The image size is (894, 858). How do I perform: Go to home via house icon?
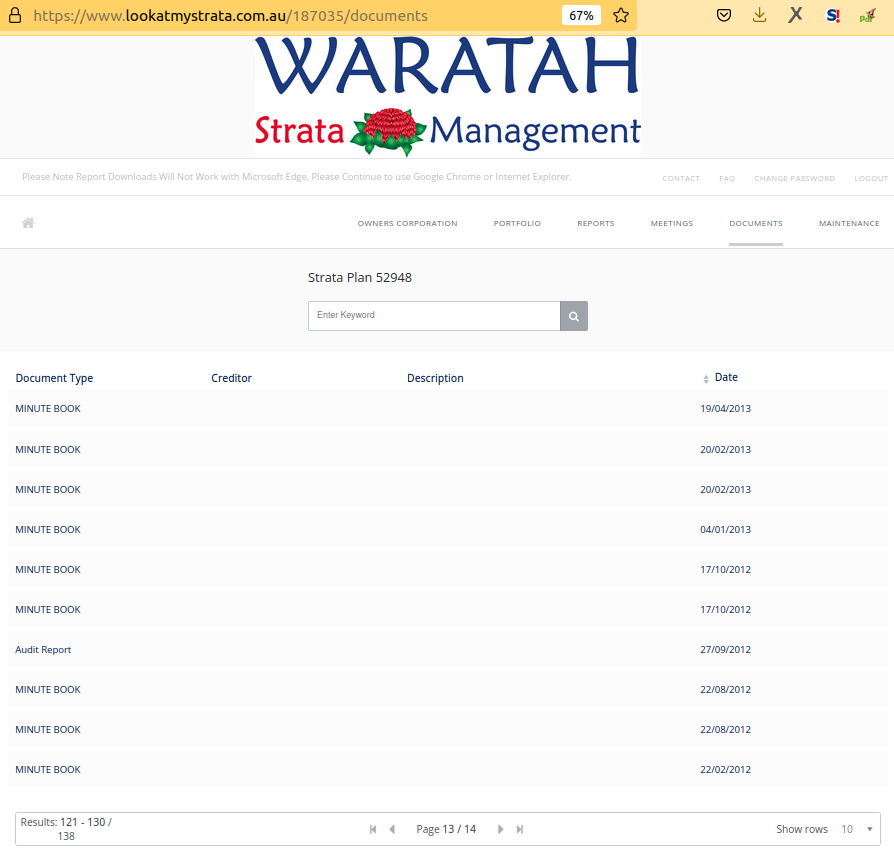tap(28, 223)
